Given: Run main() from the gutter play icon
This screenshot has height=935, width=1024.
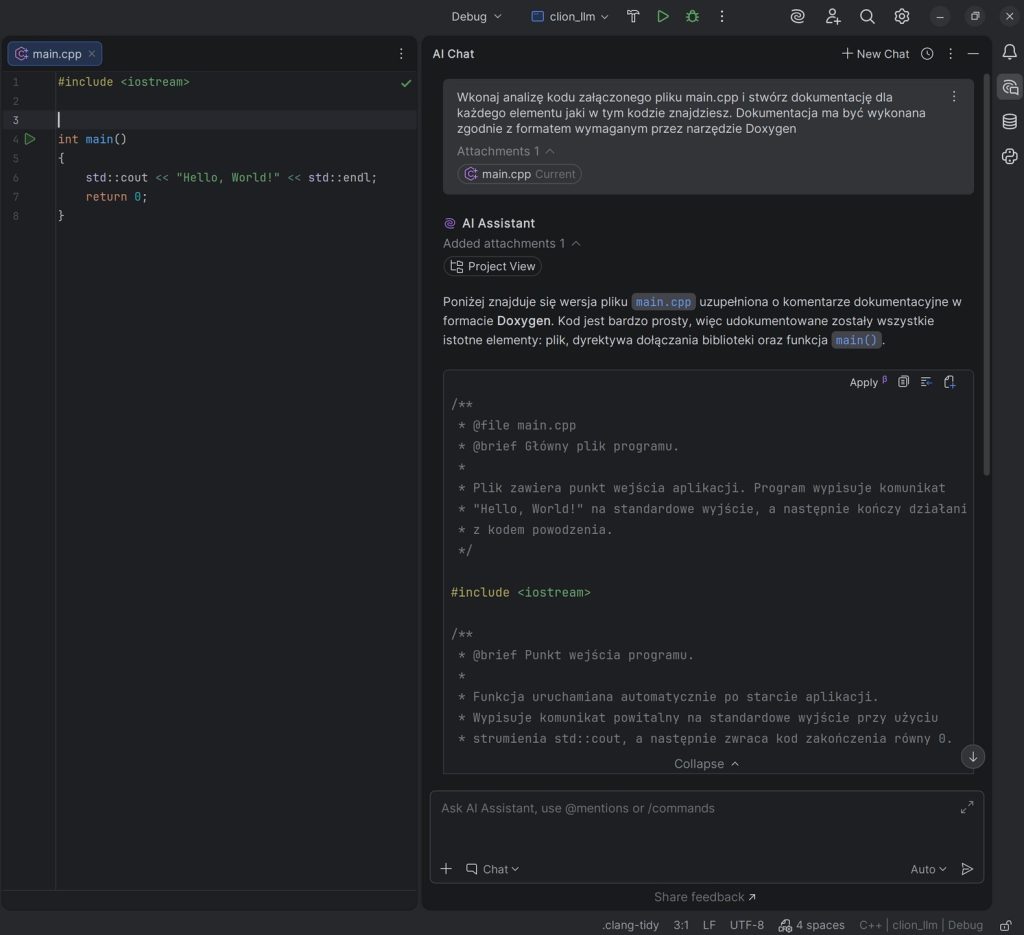Looking at the screenshot, I should coord(30,138).
